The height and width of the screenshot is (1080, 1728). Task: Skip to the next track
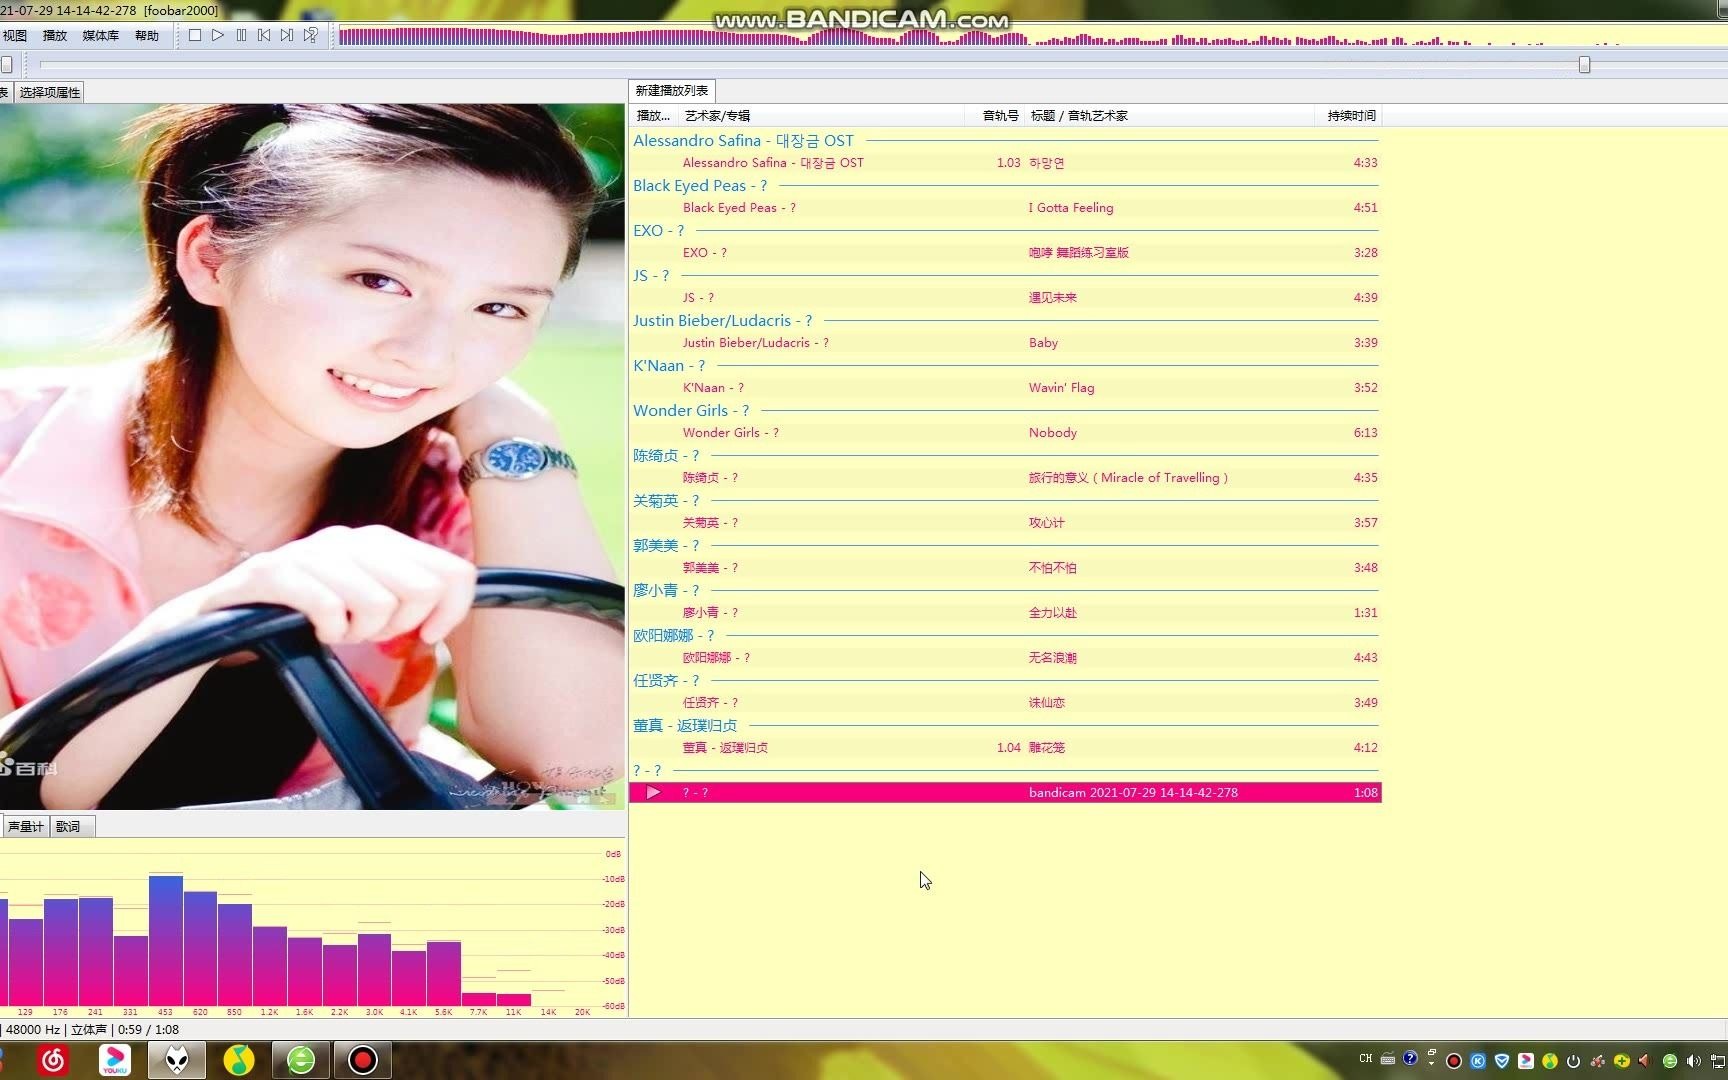[x=287, y=35]
